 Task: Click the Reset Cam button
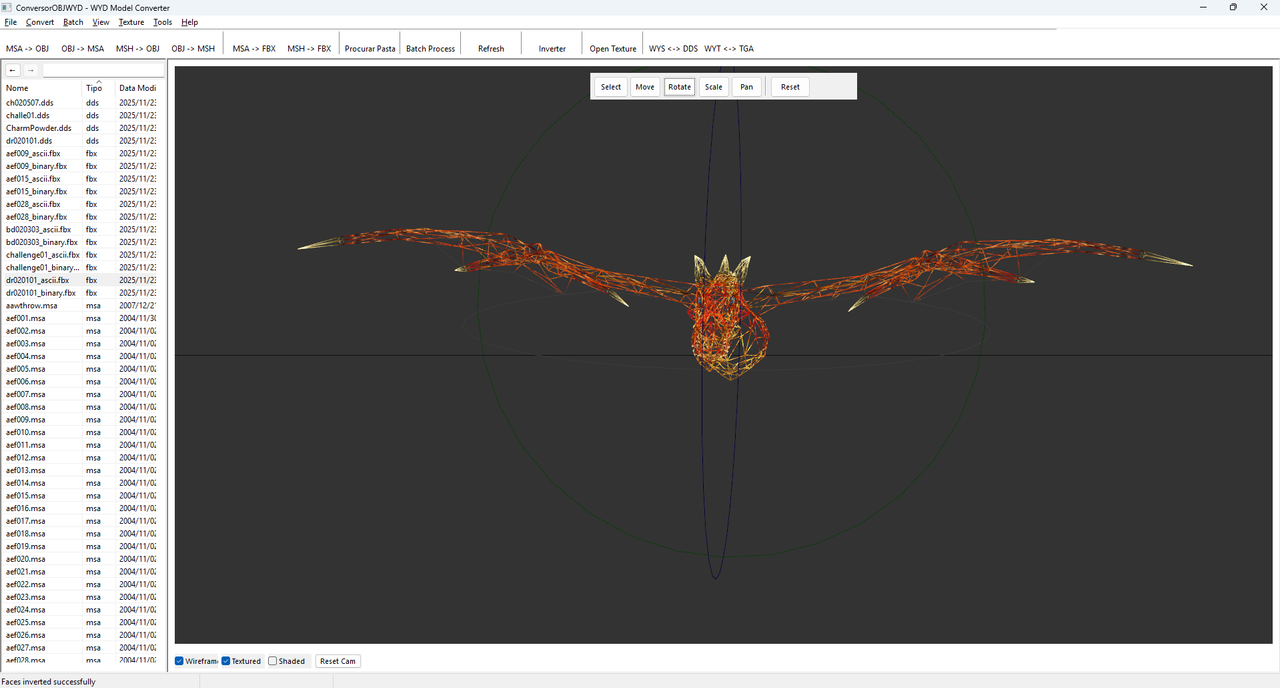(337, 661)
